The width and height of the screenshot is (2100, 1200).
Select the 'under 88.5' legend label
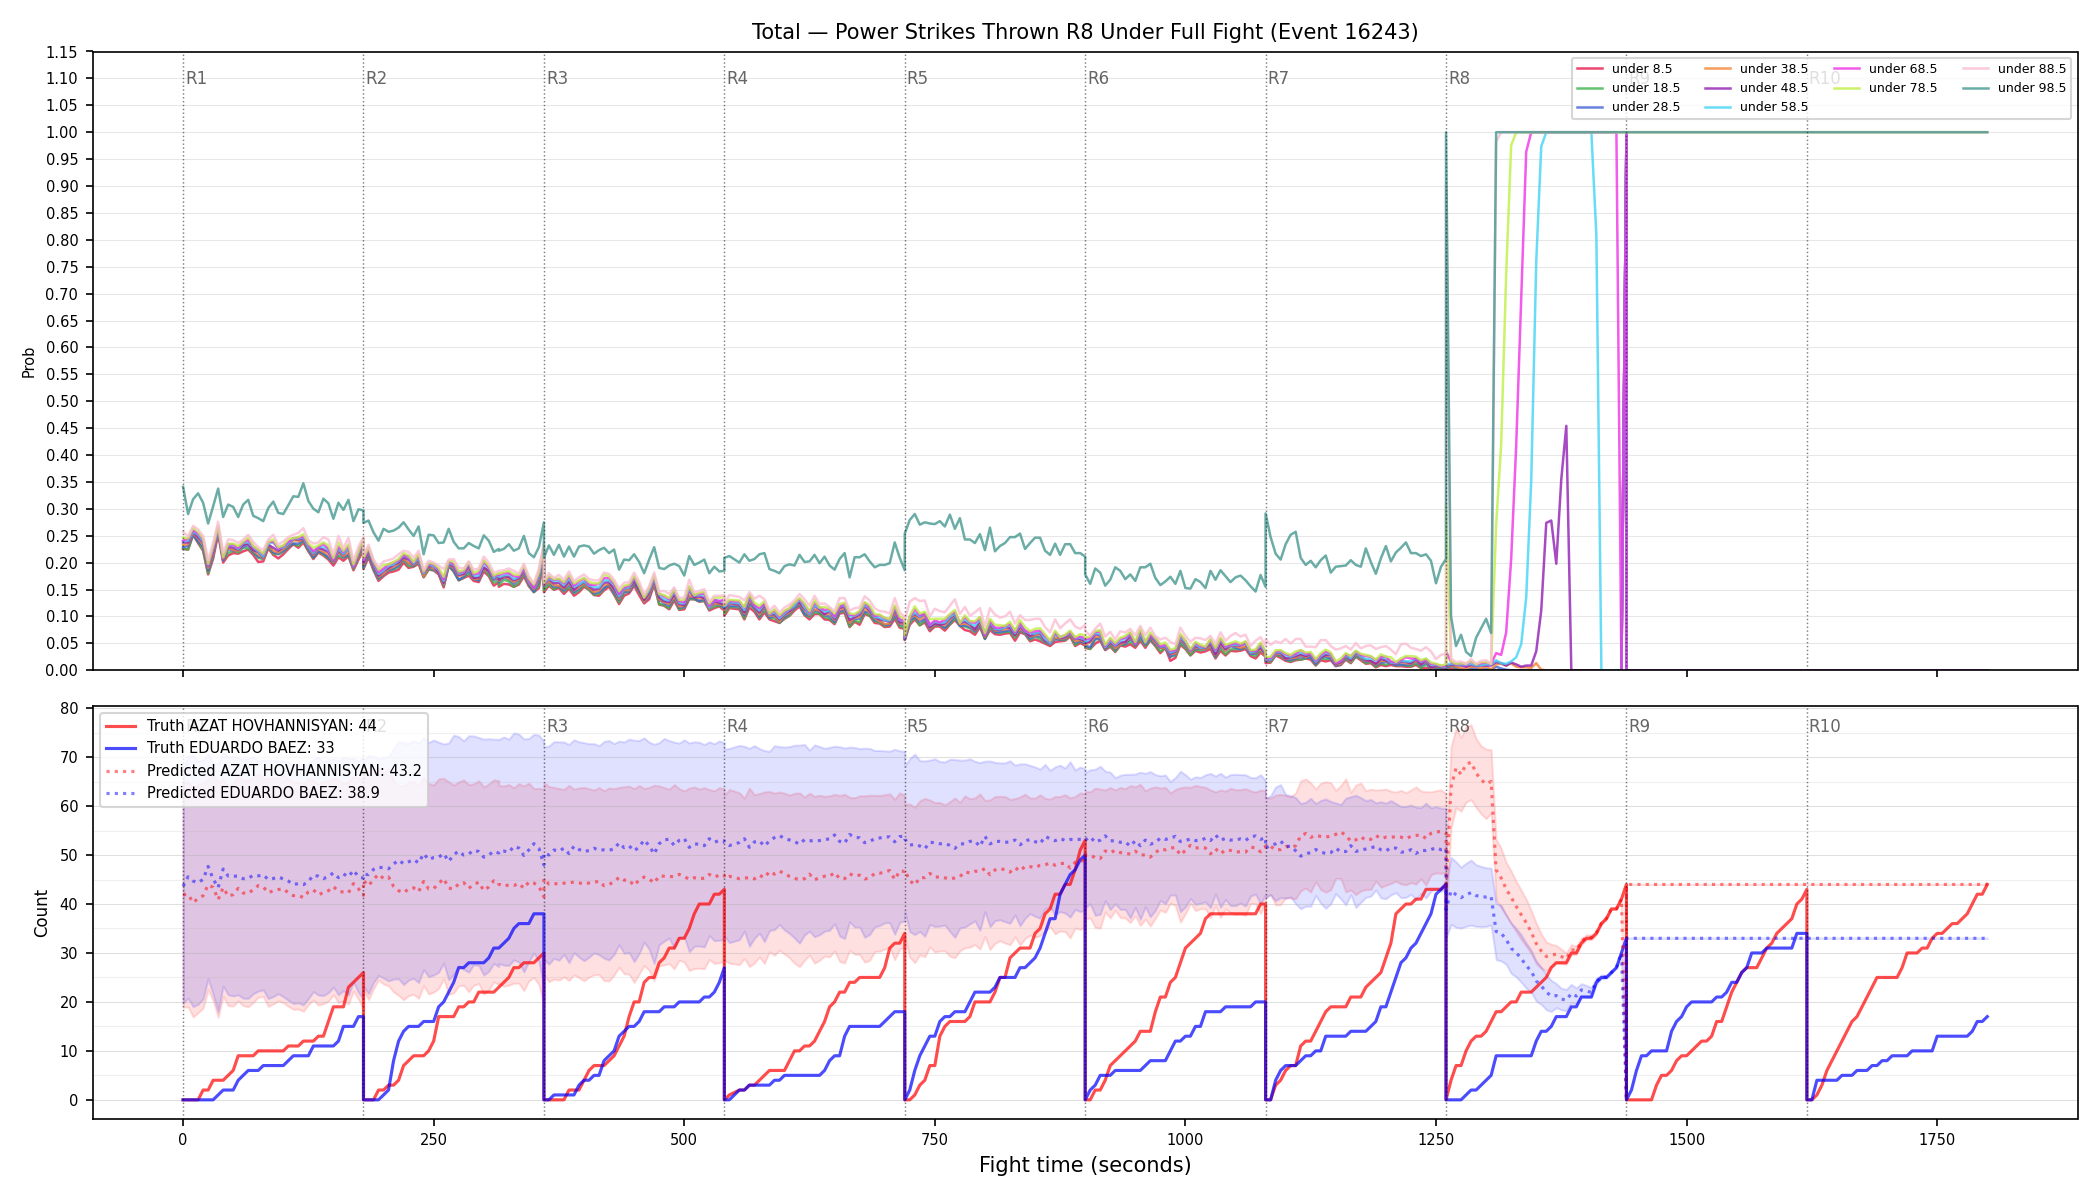coord(2032,69)
